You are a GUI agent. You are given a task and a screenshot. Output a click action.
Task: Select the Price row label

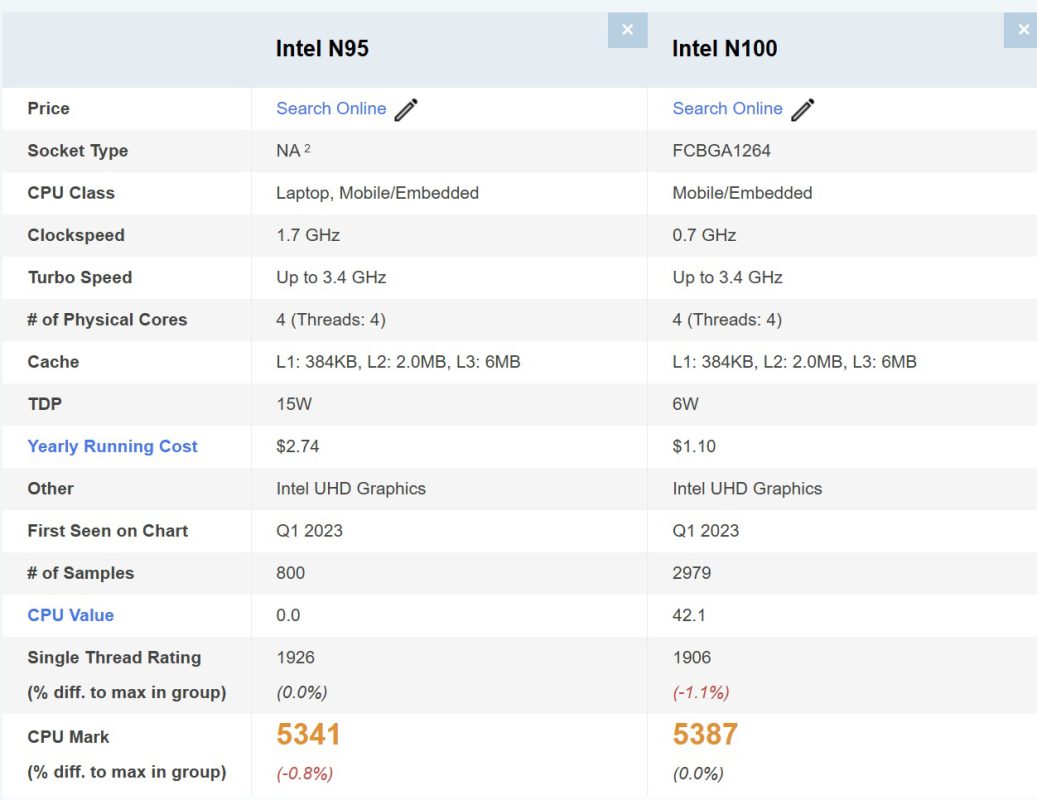[48, 108]
